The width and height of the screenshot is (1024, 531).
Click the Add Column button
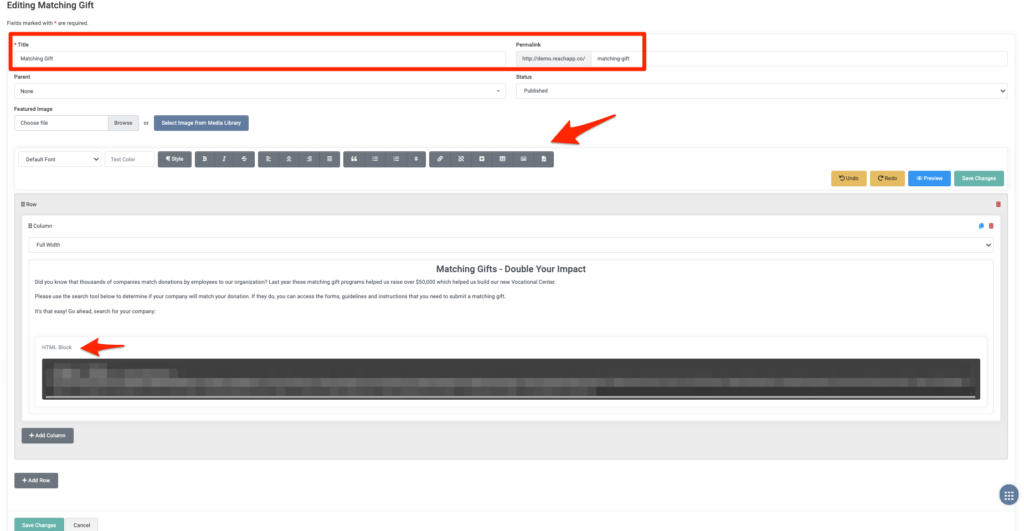(48, 436)
